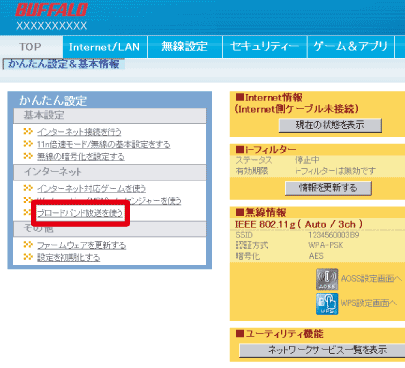Click the WPS setup icon
This screenshot has height=368, width=405.
pyautogui.click(x=327, y=304)
